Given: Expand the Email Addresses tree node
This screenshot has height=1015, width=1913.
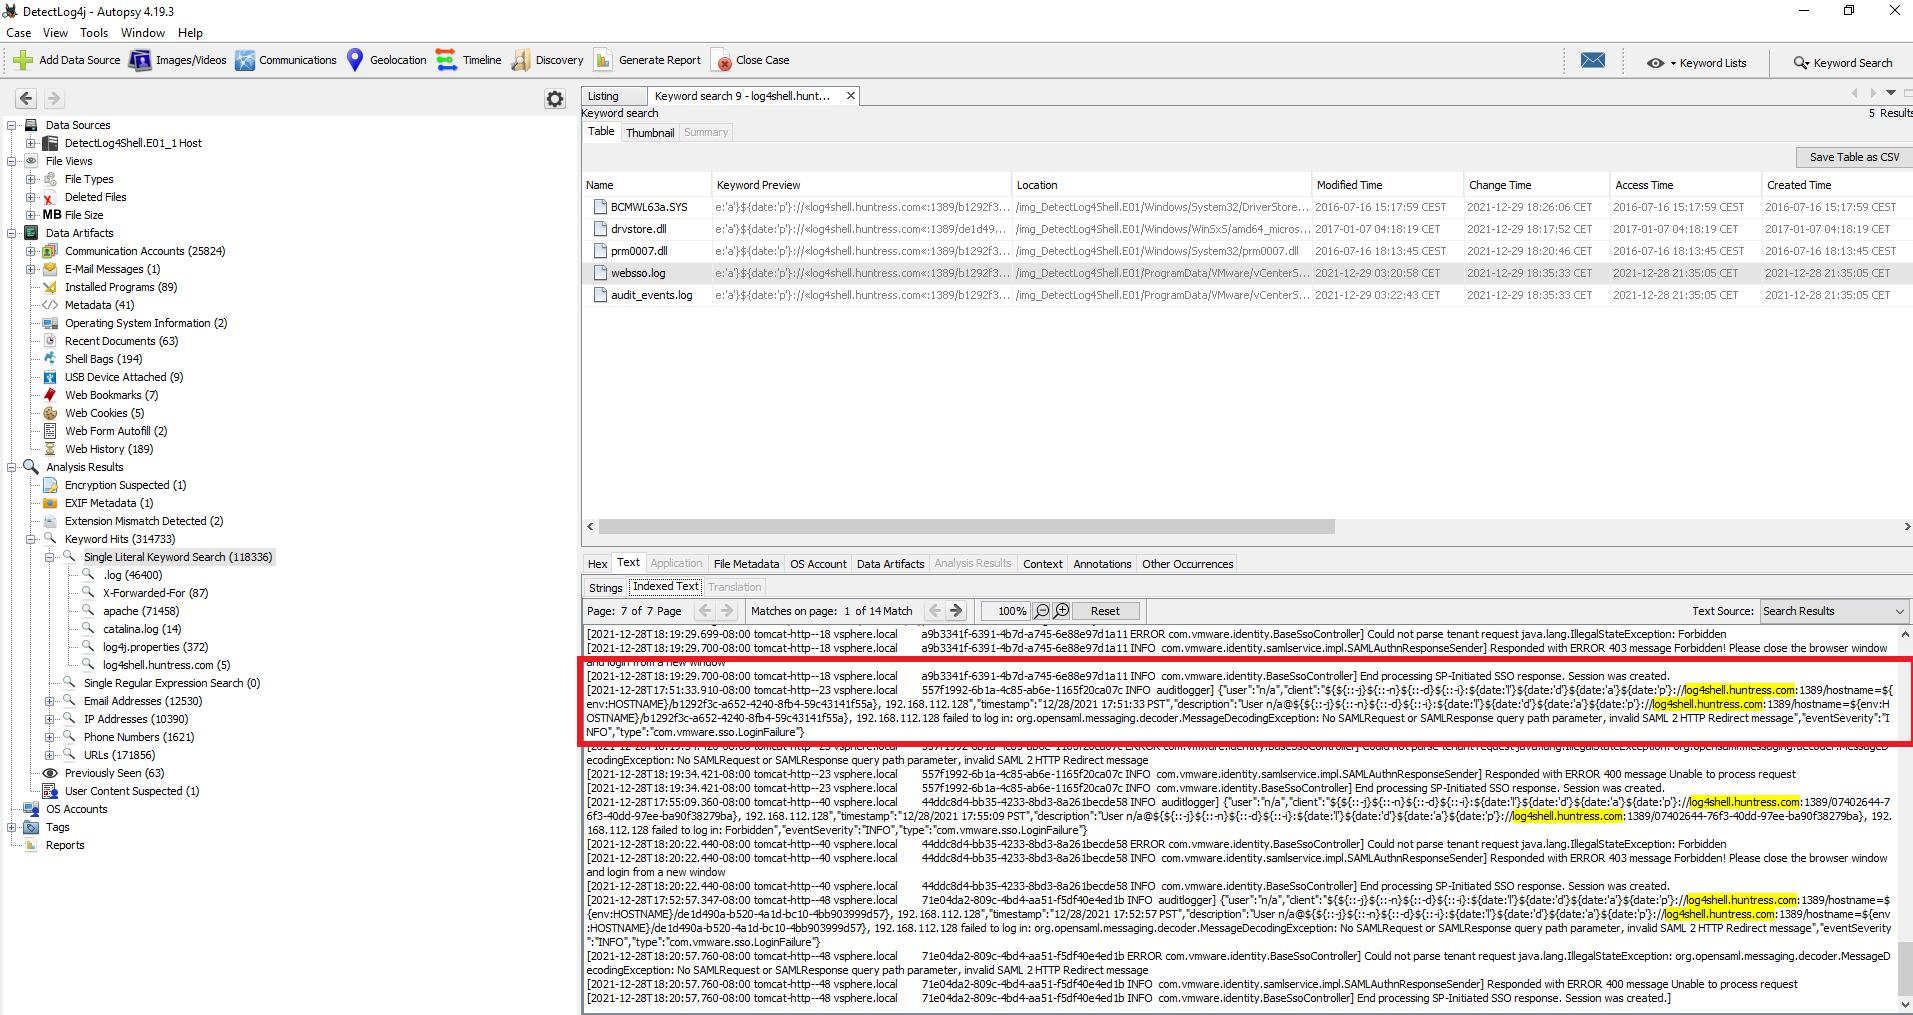Looking at the screenshot, I should click(50, 701).
